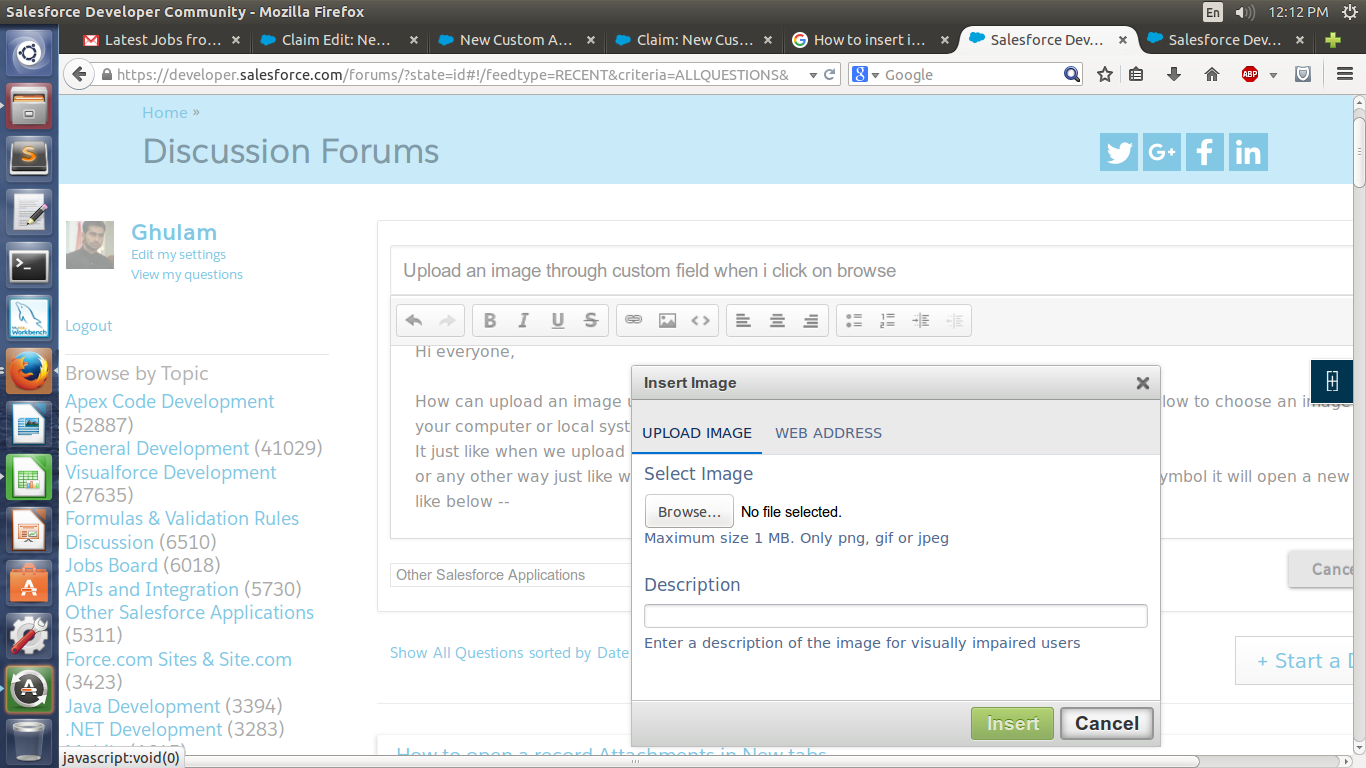Click the Undo icon in the editor toolbar
1366x768 pixels.
tap(414, 320)
